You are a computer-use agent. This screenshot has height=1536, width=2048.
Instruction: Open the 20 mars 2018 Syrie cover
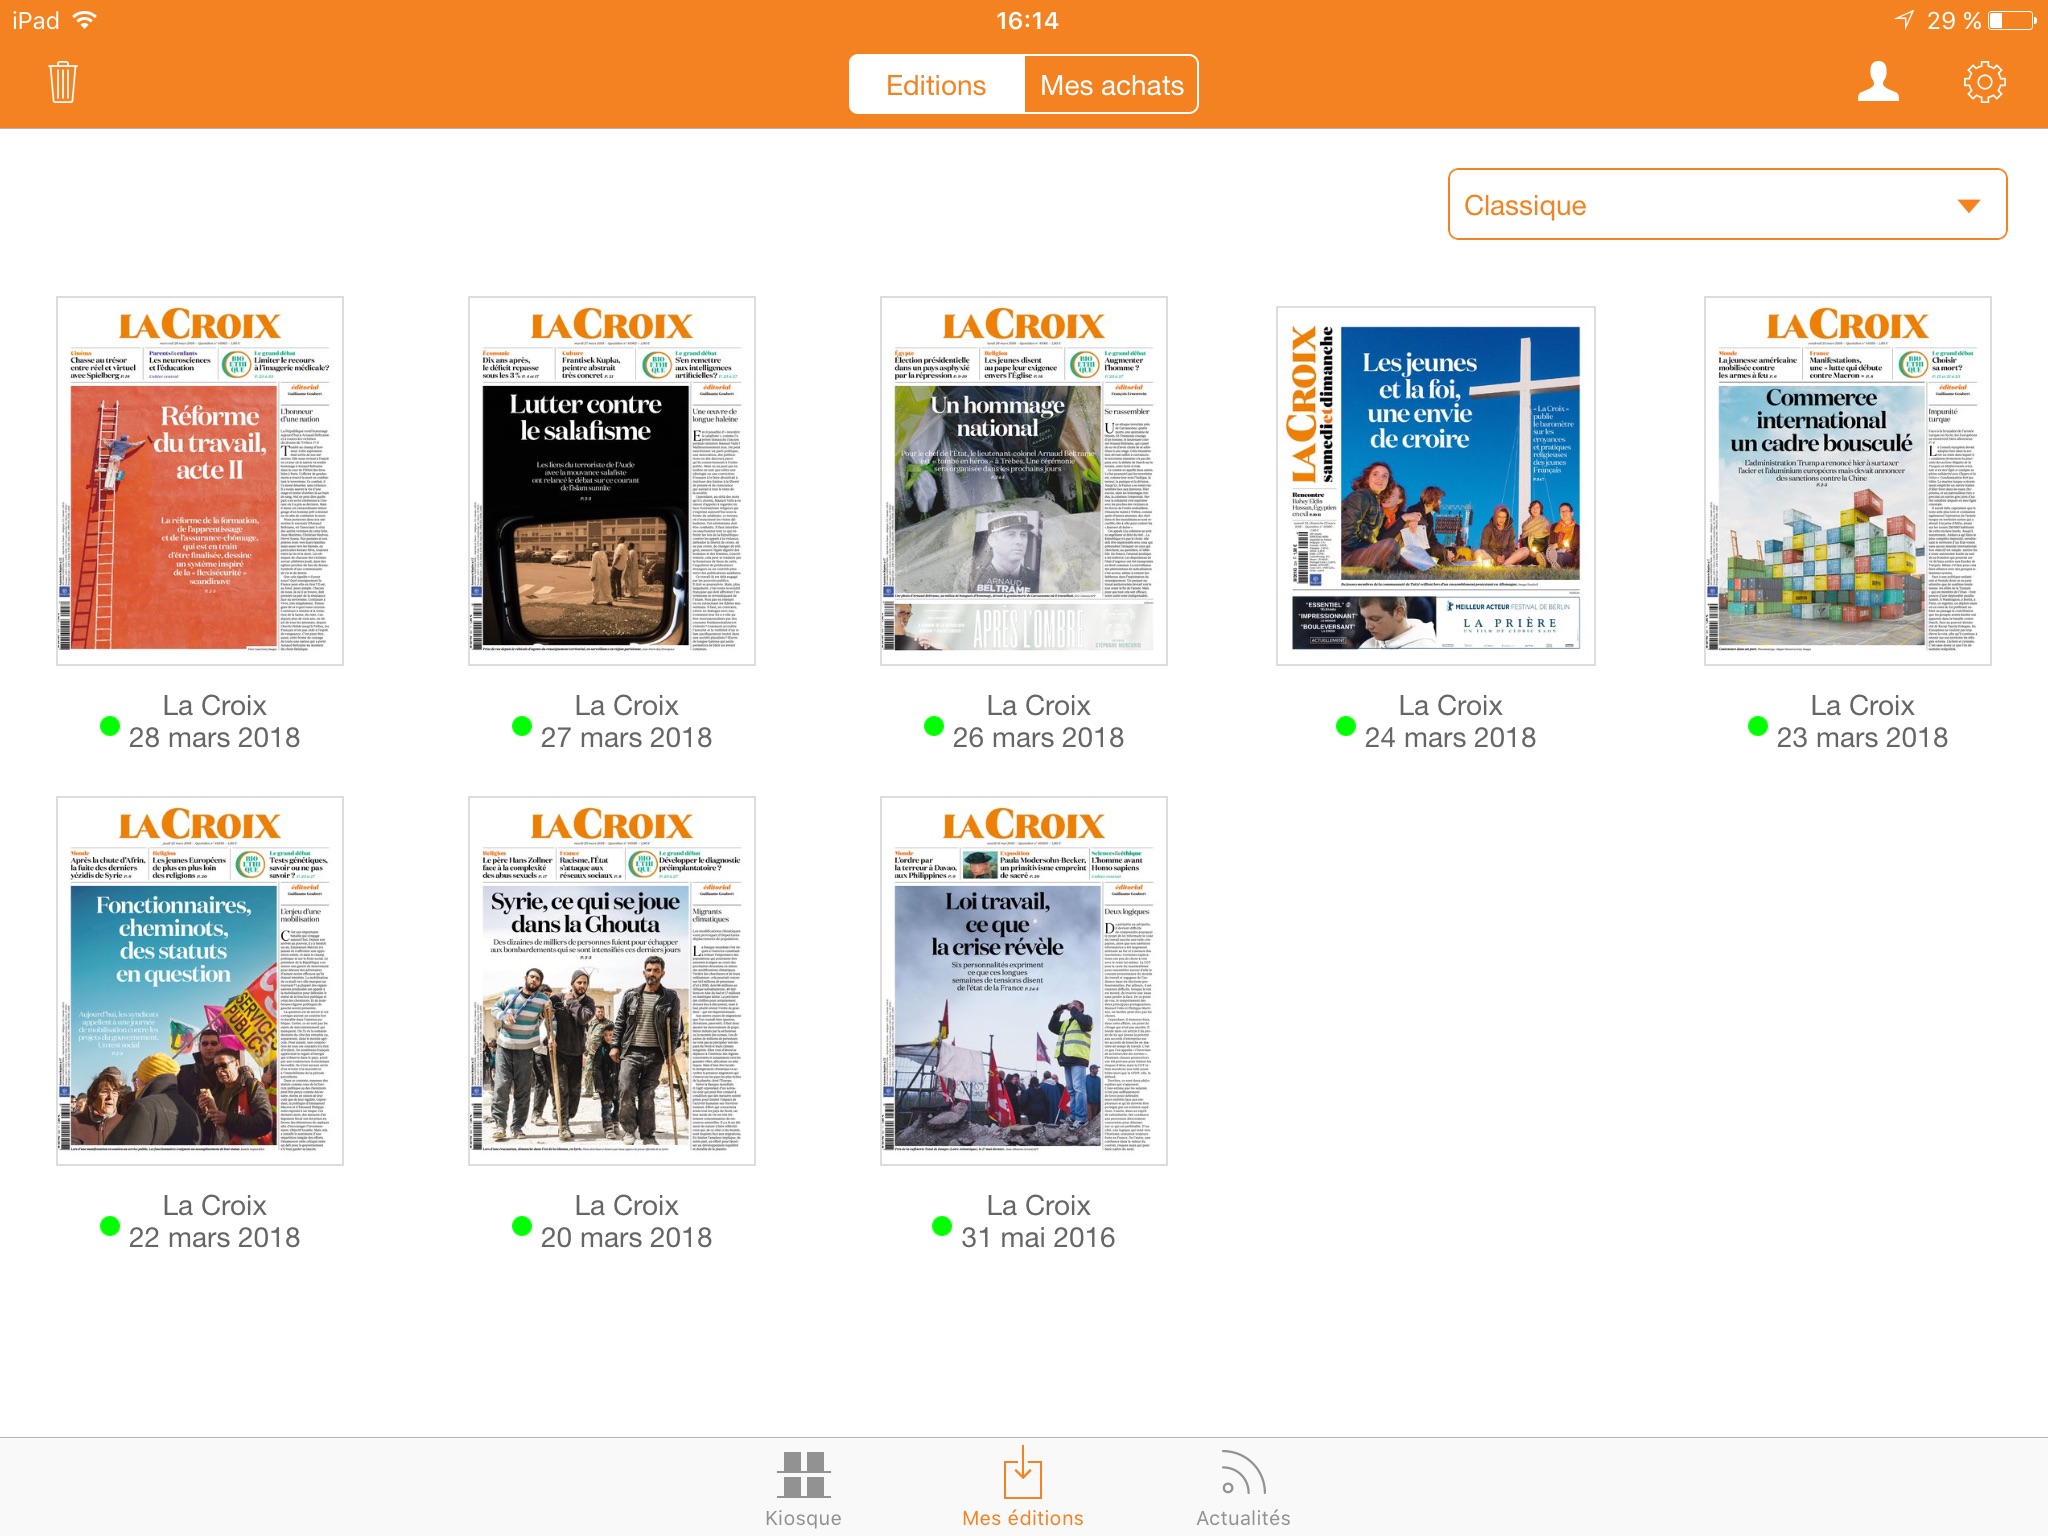611,981
